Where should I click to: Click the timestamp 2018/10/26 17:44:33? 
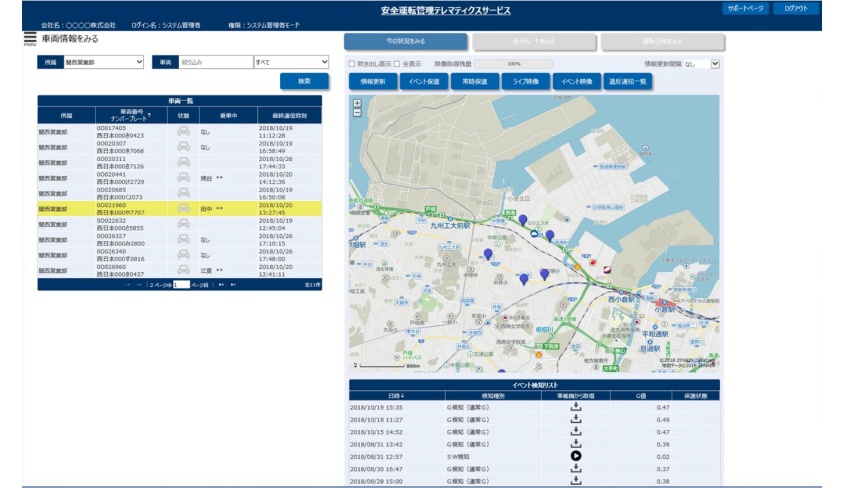coord(275,163)
